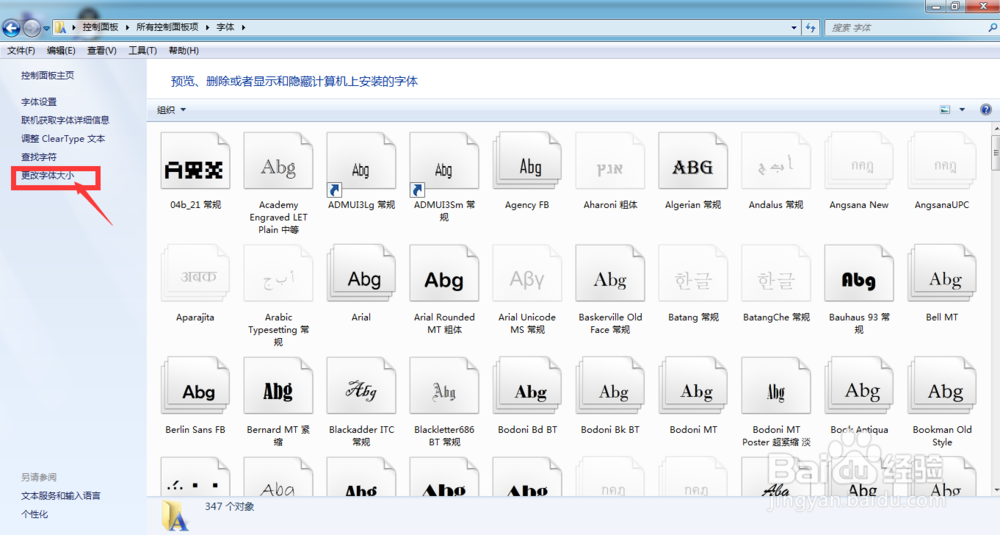Click 更改字体大小 link

click(48, 175)
